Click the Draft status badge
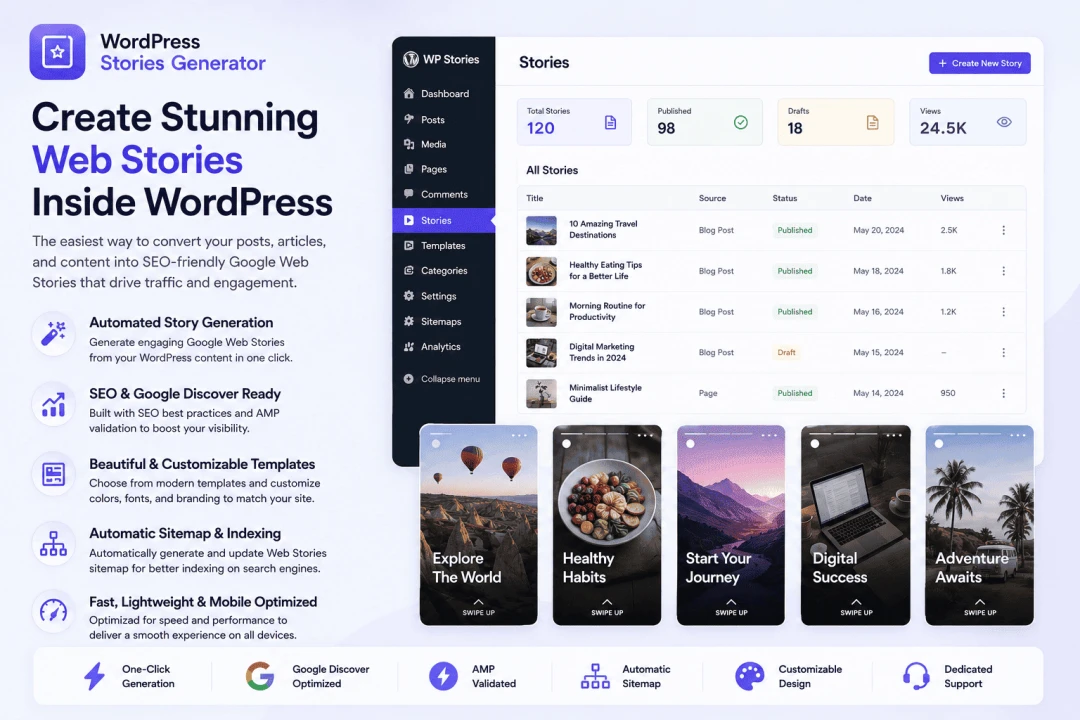The image size is (1080, 720). click(786, 352)
